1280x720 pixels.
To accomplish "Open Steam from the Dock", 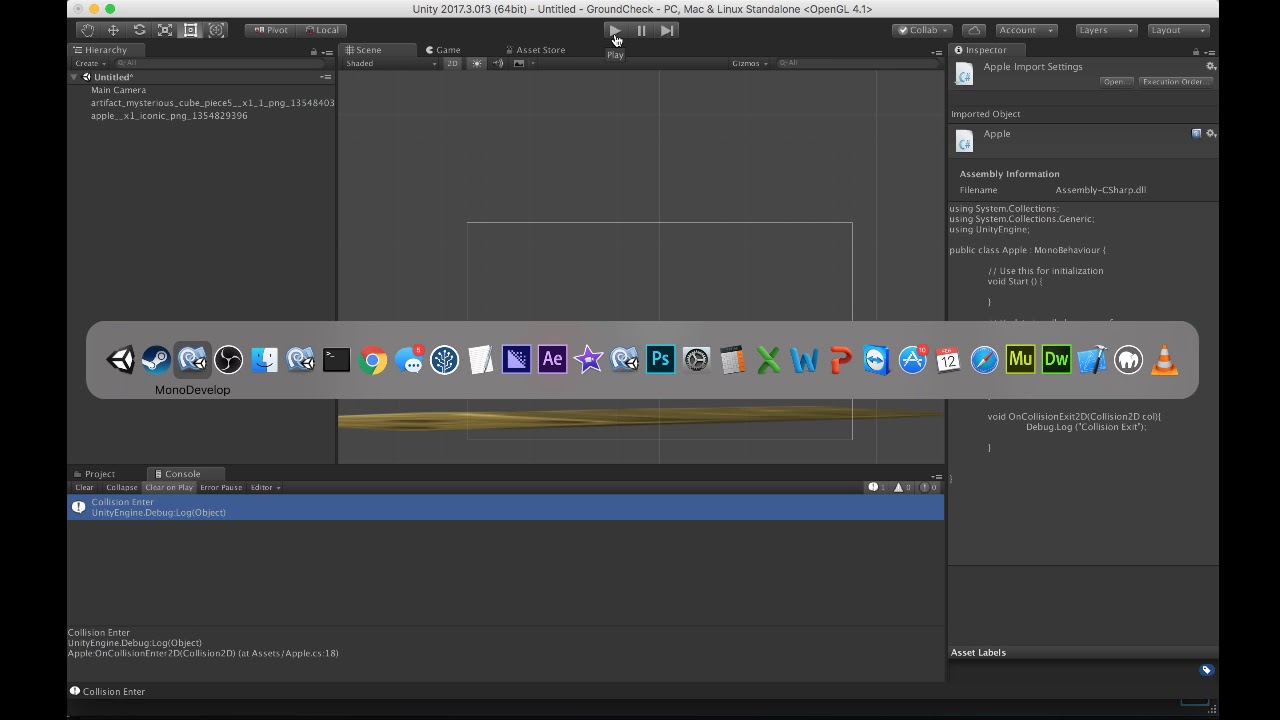I will pos(156,360).
